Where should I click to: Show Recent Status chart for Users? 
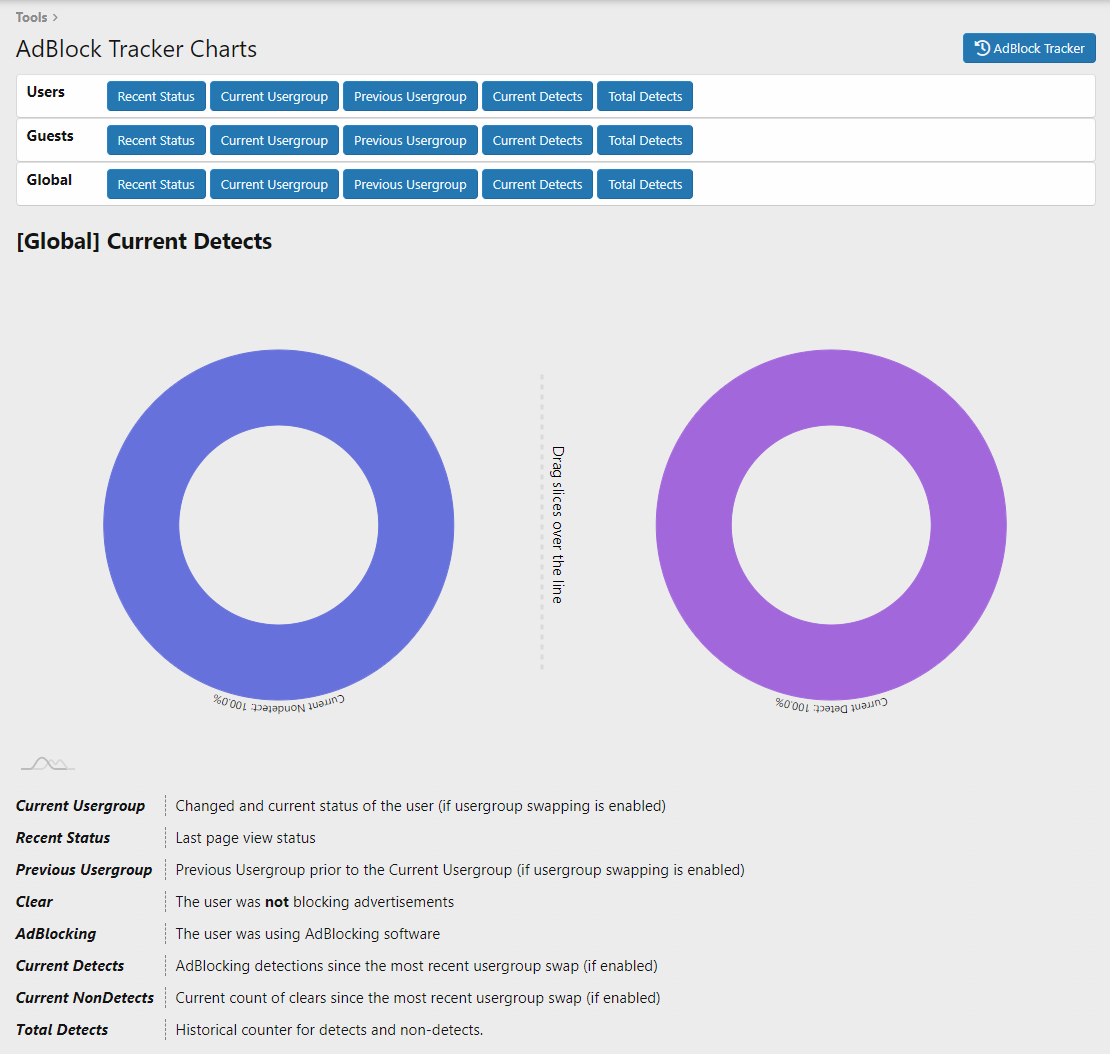(x=156, y=97)
